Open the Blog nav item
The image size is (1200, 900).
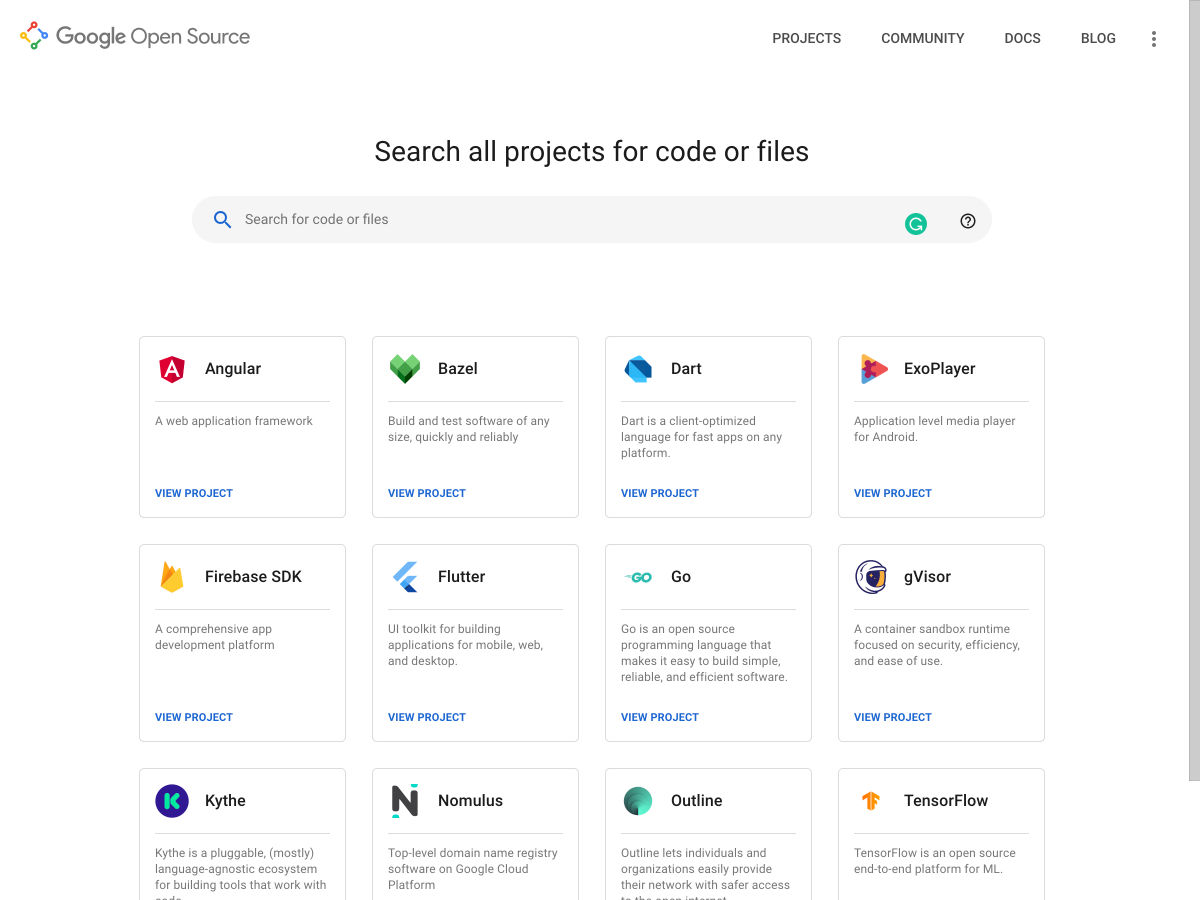coord(1098,39)
